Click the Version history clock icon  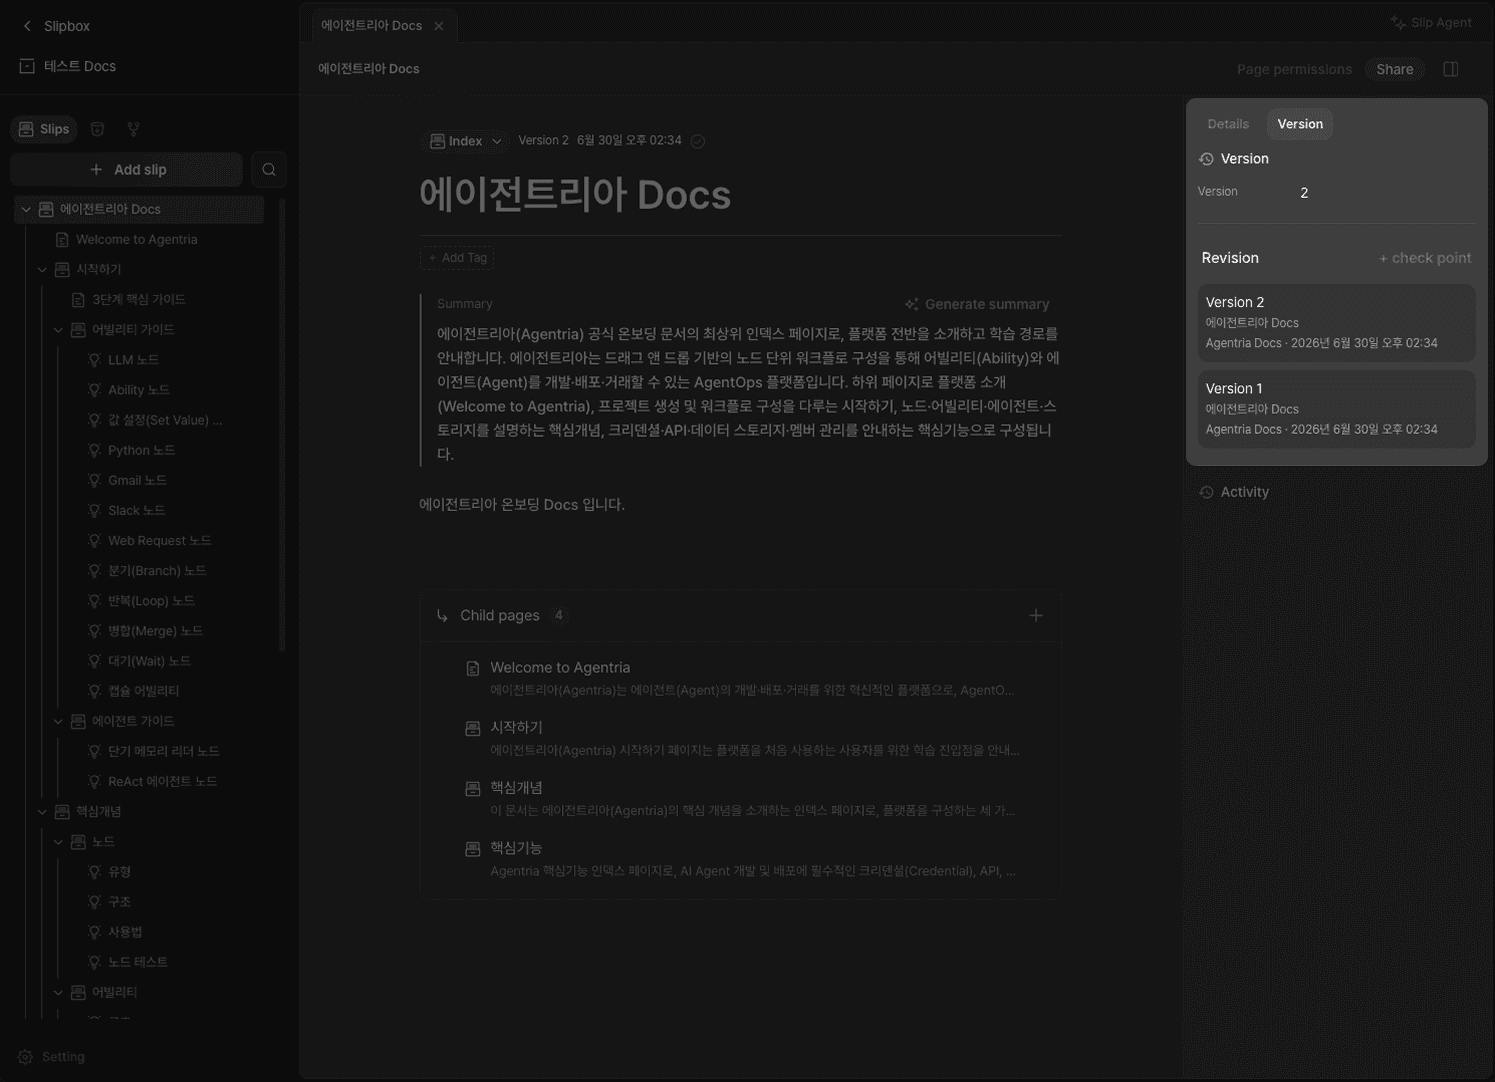coord(1206,159)
